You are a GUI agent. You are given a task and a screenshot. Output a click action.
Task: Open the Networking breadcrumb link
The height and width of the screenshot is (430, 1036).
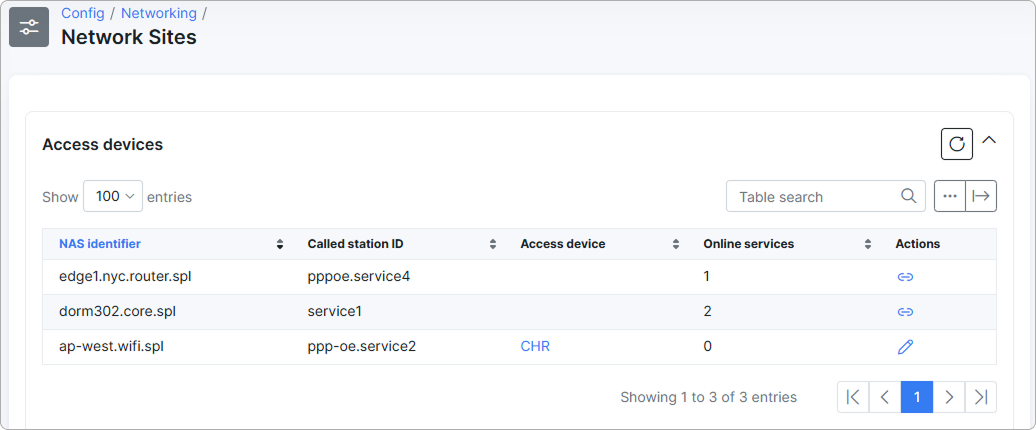click(159, 13)
